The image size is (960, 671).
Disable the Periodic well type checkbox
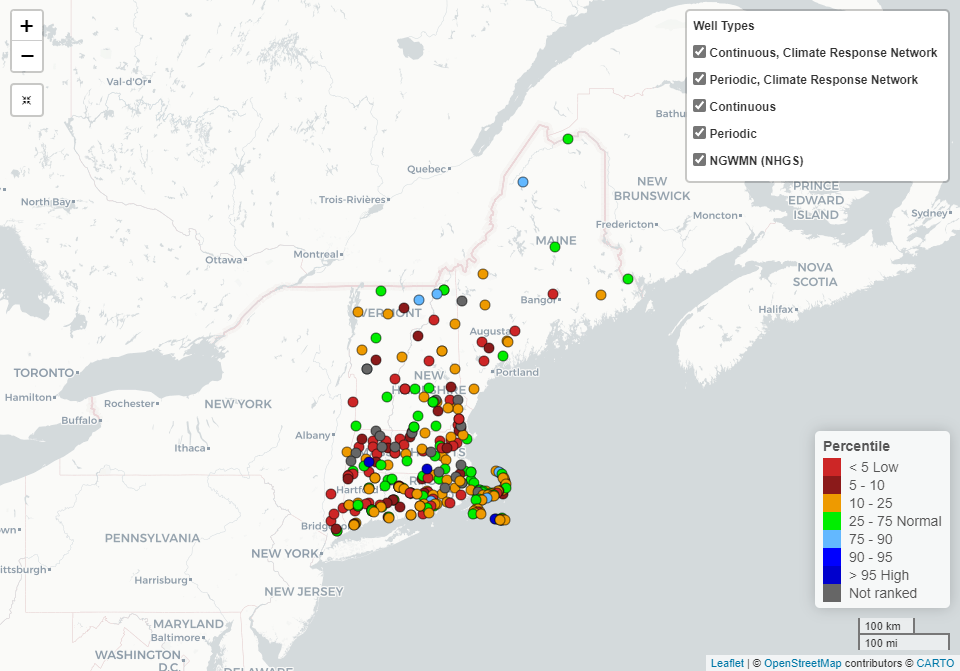tap(700, 133)
